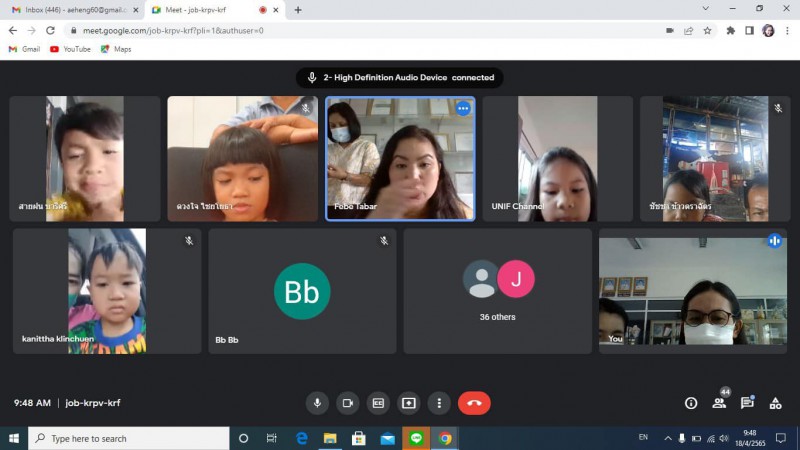The width and height of the screenshot is (800, 450).
Task: Bookmark this page with the star icon
Action: (707, 30)
